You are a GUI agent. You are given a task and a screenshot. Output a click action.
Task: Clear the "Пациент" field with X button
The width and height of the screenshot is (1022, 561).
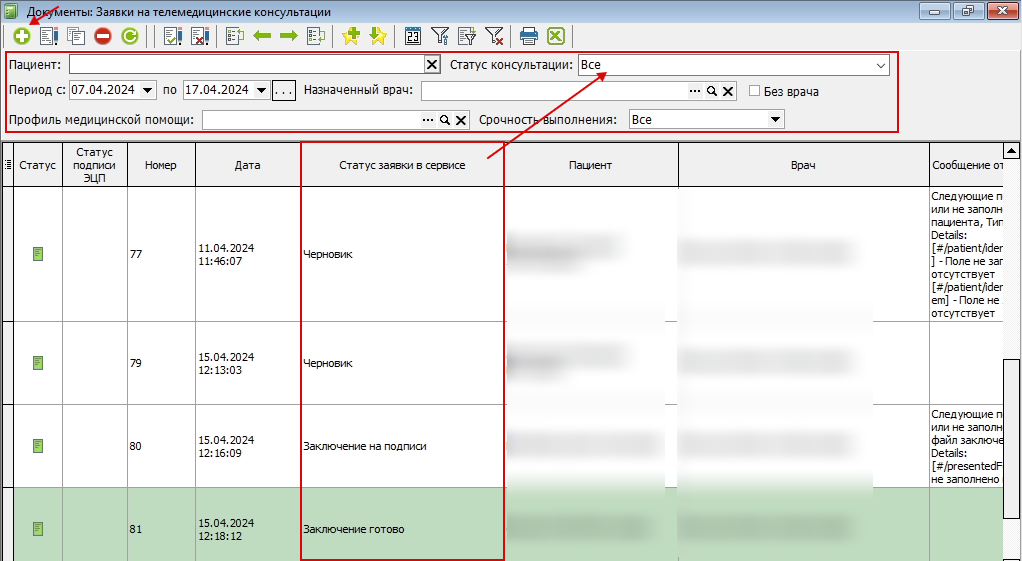(x=432, y=65)
